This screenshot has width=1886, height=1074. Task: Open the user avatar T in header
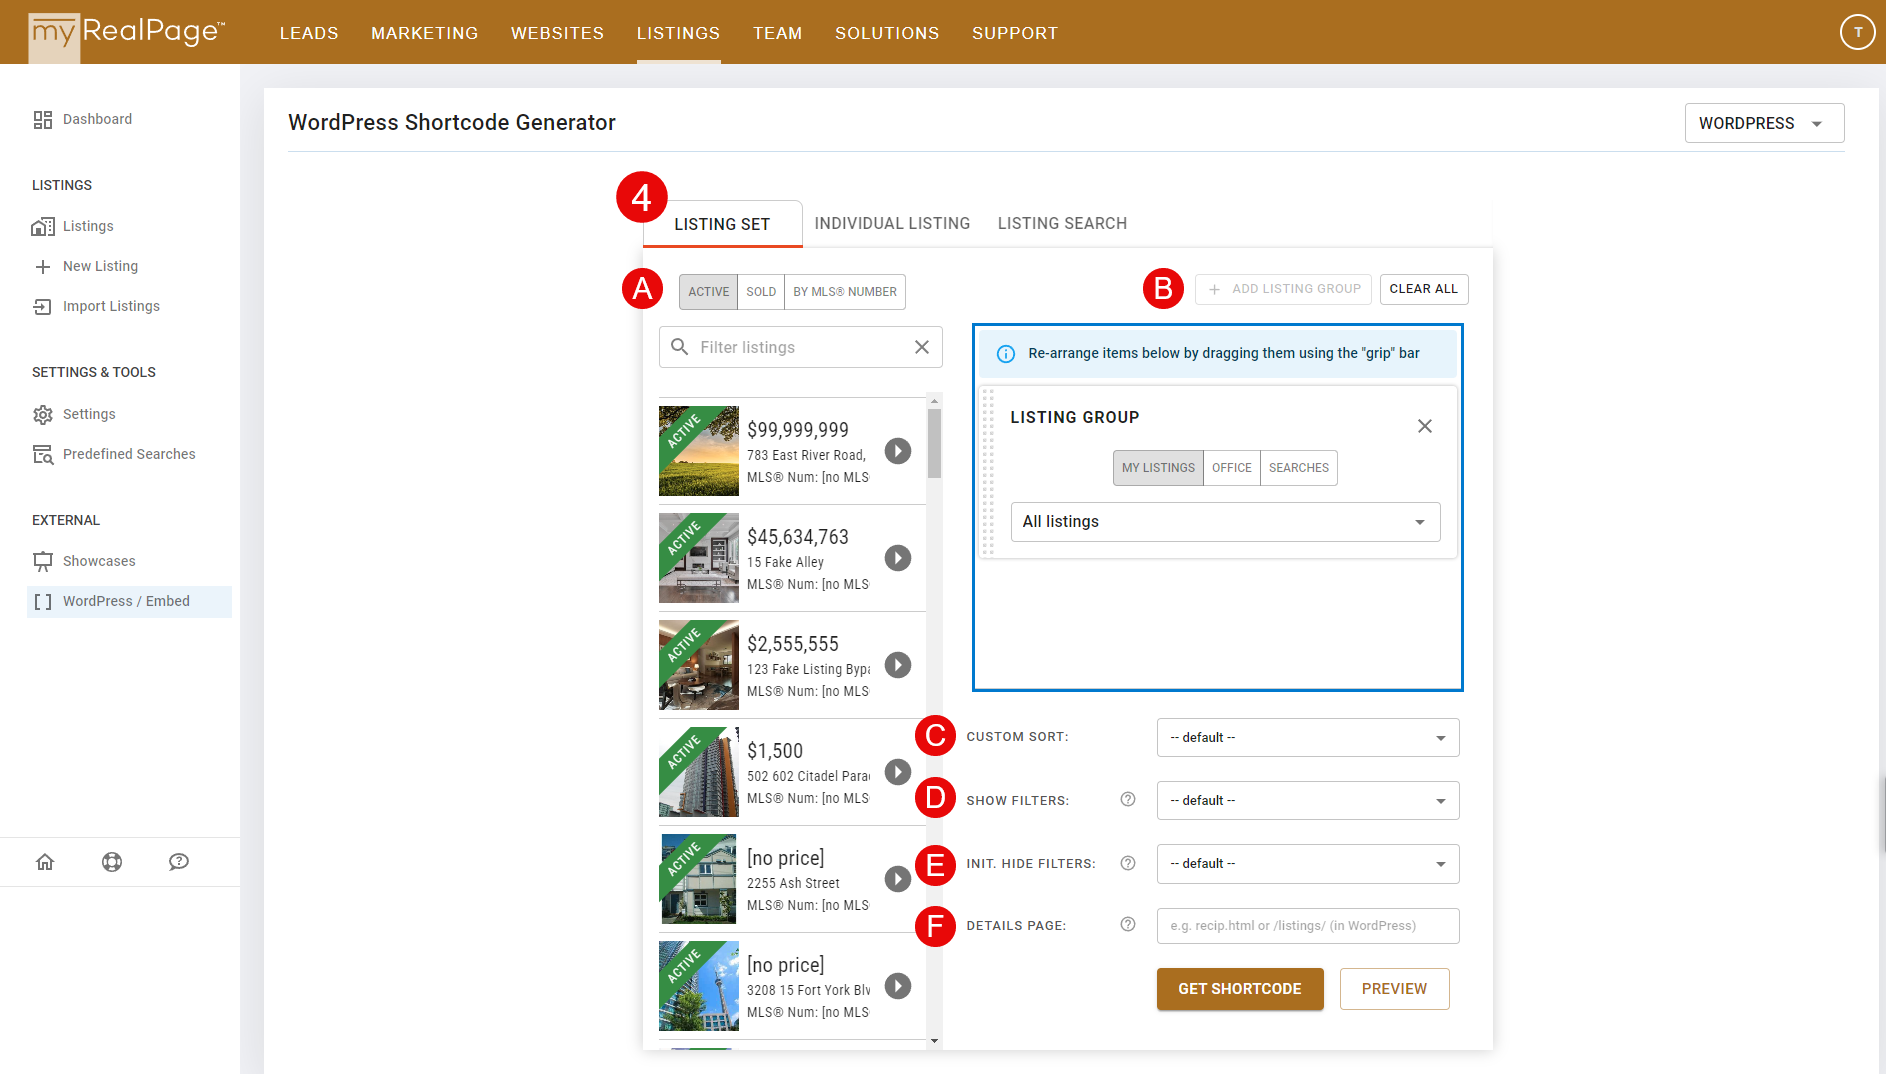coord(1857,32)
